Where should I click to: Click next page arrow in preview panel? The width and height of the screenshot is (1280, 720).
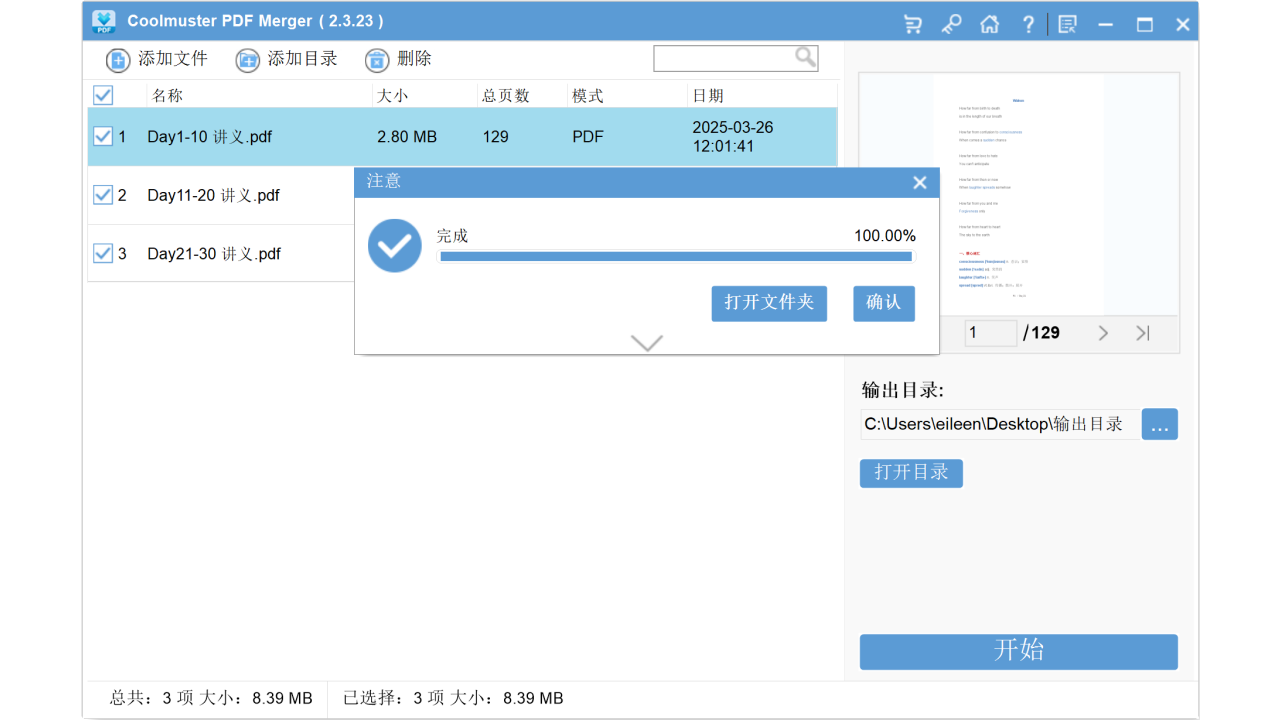click(1103, 332)
